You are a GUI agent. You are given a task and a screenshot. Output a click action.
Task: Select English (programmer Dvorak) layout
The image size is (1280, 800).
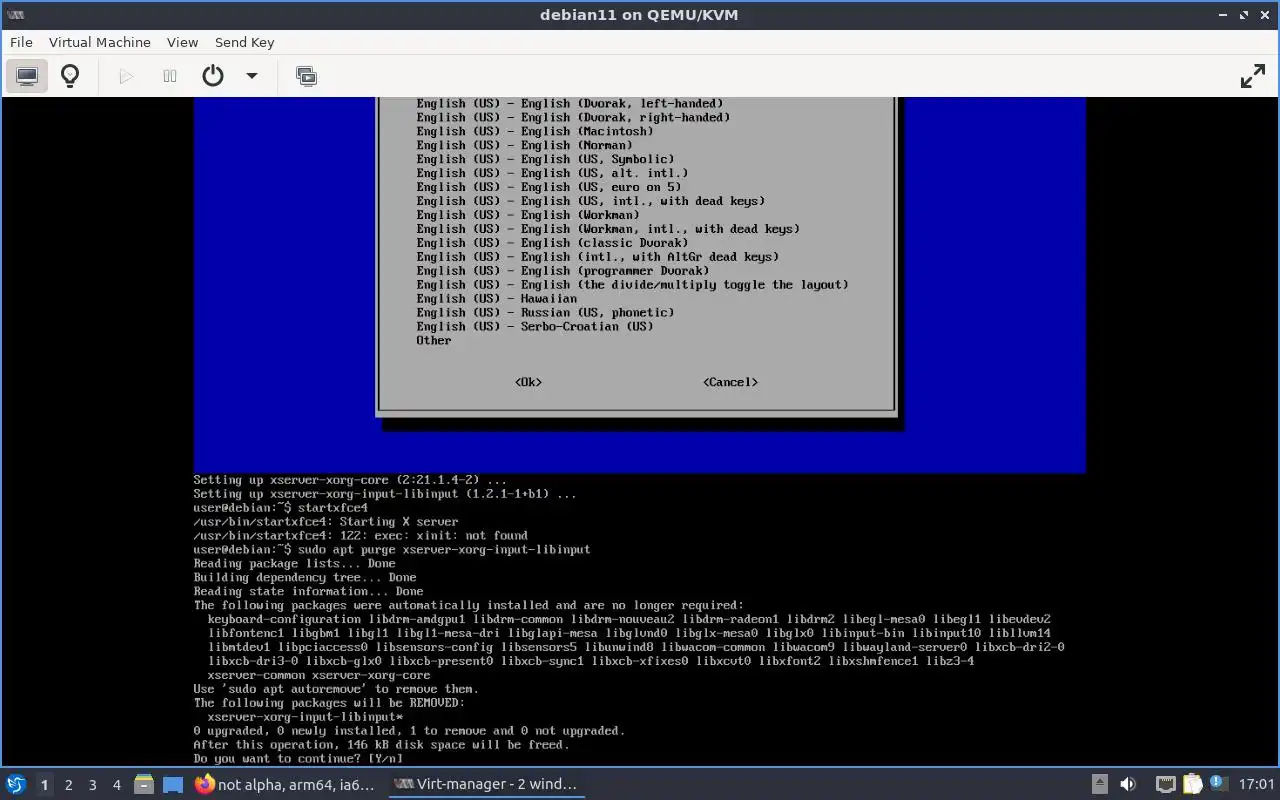[x=563, y=271]
